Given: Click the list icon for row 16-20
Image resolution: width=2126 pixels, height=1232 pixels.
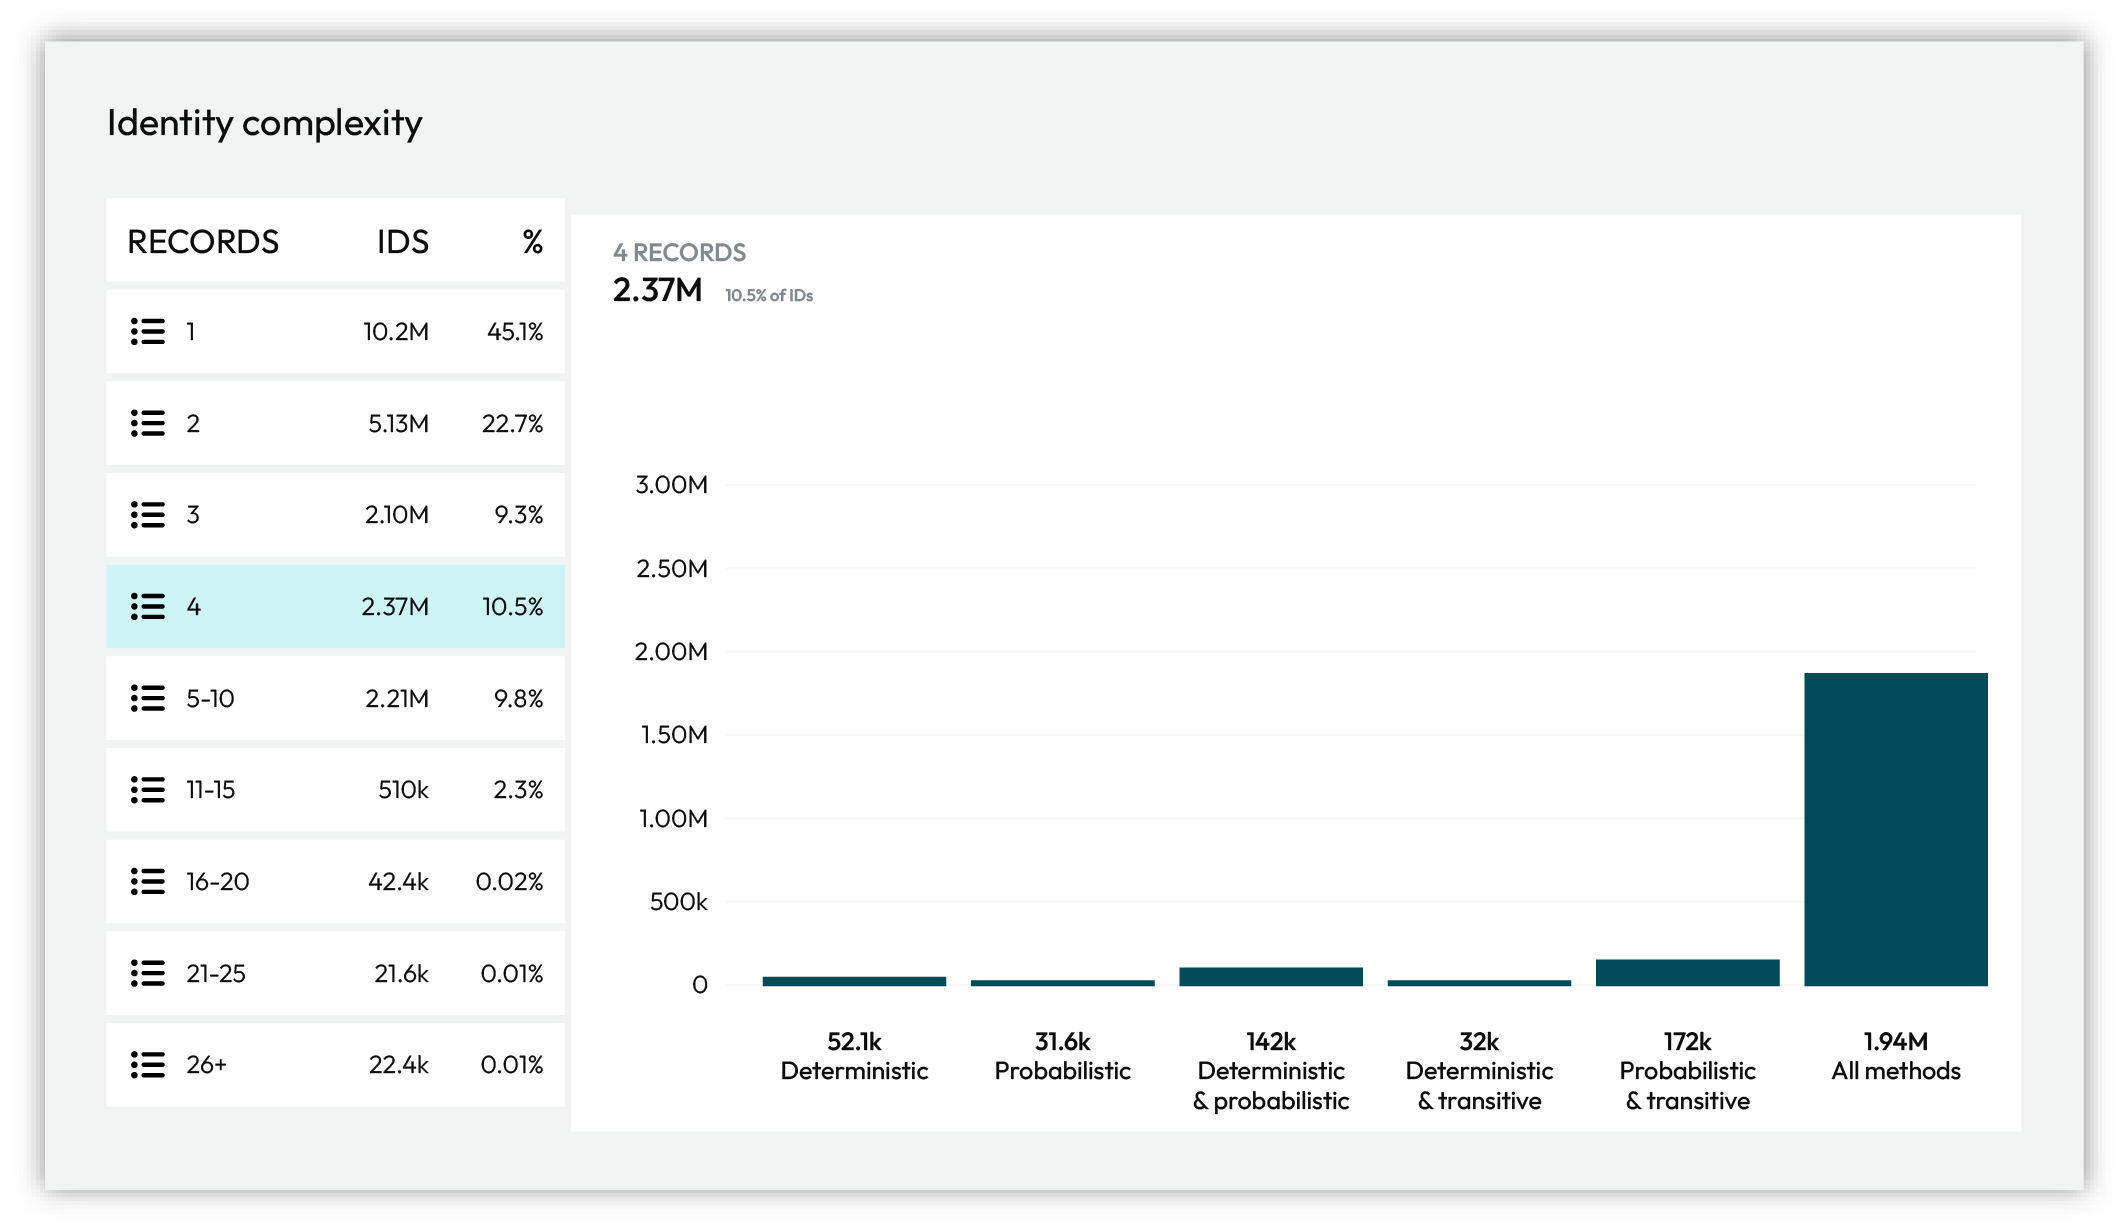Looking at the screenshot, I should click(147, 881).
